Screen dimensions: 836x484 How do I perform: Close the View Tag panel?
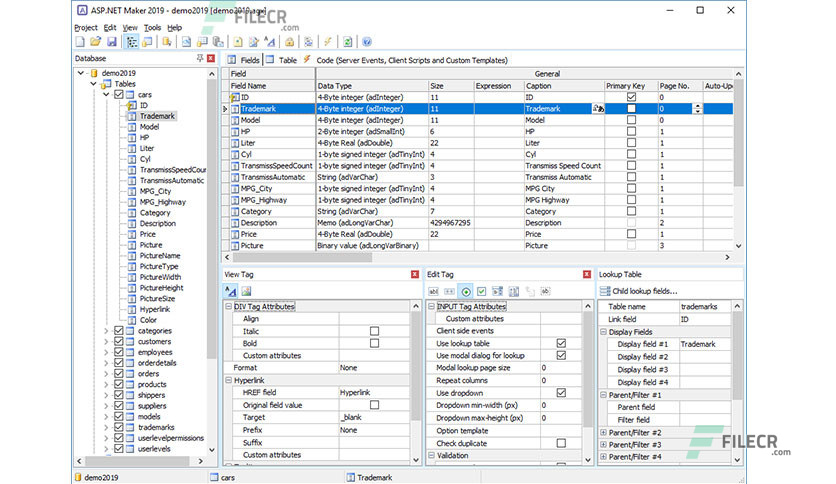point(415,274)
